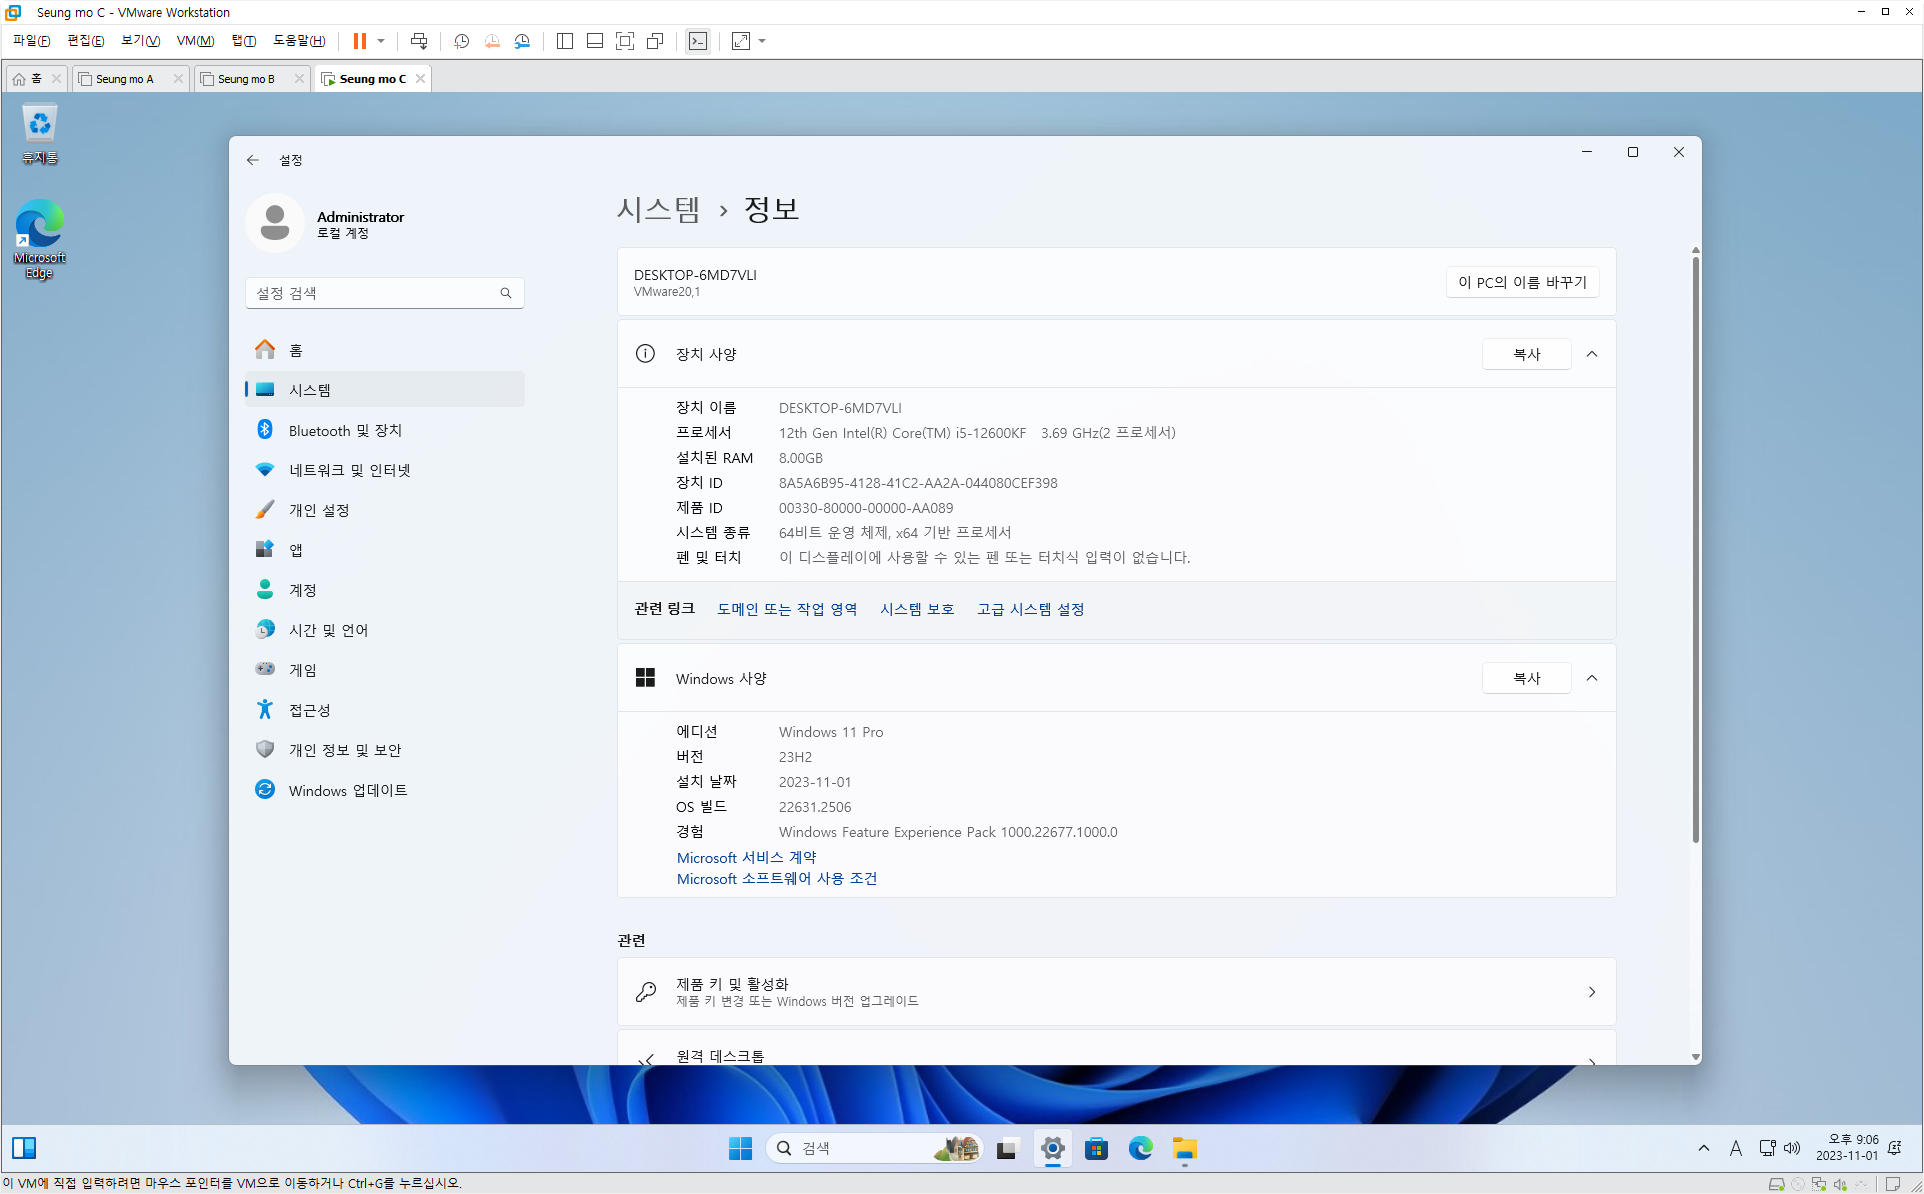
Task: Click Send Ctrl+Alt+Del toolbar icon
Action: [x=419, y=41]
